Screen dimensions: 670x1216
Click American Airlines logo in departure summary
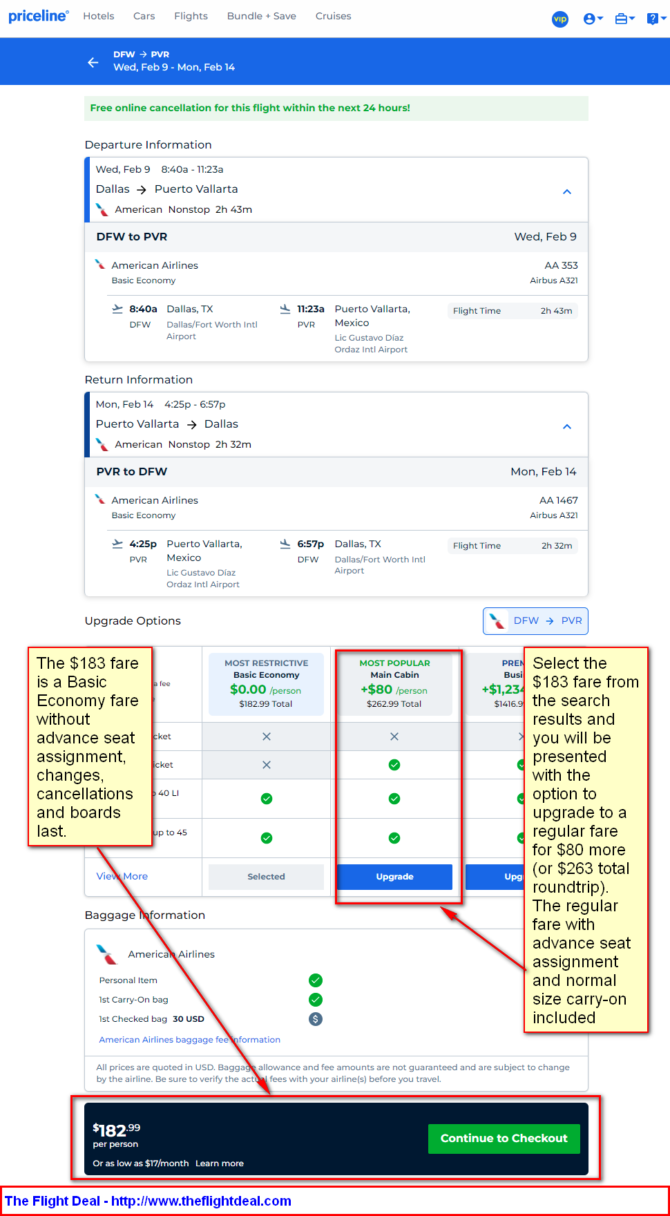point(103,209)
